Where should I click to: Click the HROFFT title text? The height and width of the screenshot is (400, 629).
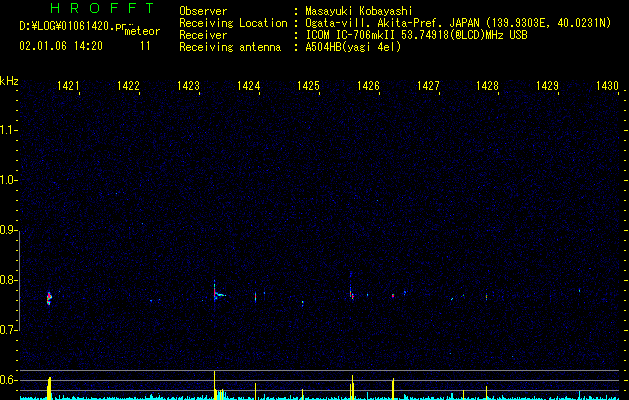[102, 8]
